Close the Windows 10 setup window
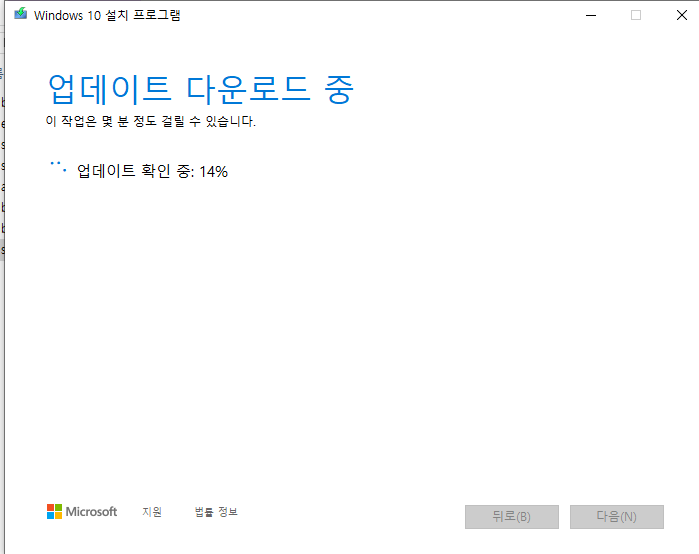Viewport: 699px width, 554px height. point(682,15)
